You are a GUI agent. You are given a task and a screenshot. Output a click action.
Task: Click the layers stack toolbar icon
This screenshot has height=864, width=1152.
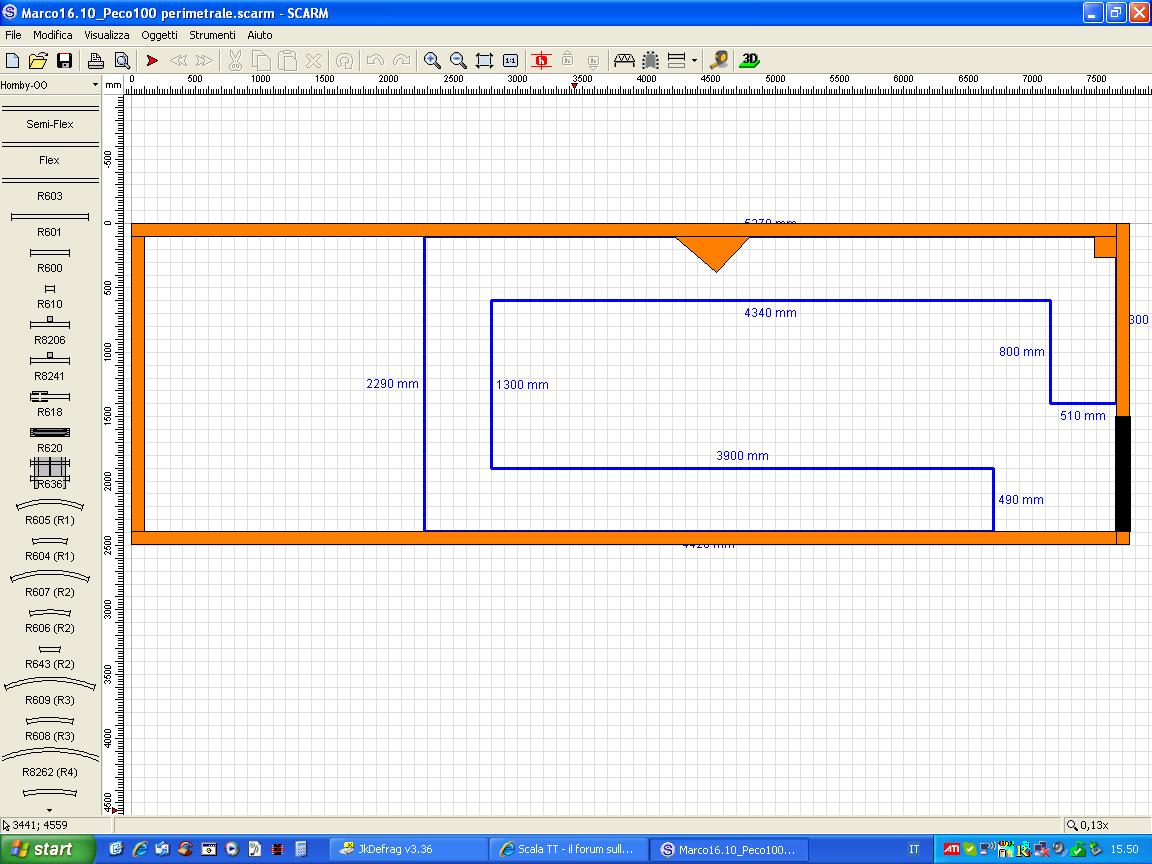677,60
